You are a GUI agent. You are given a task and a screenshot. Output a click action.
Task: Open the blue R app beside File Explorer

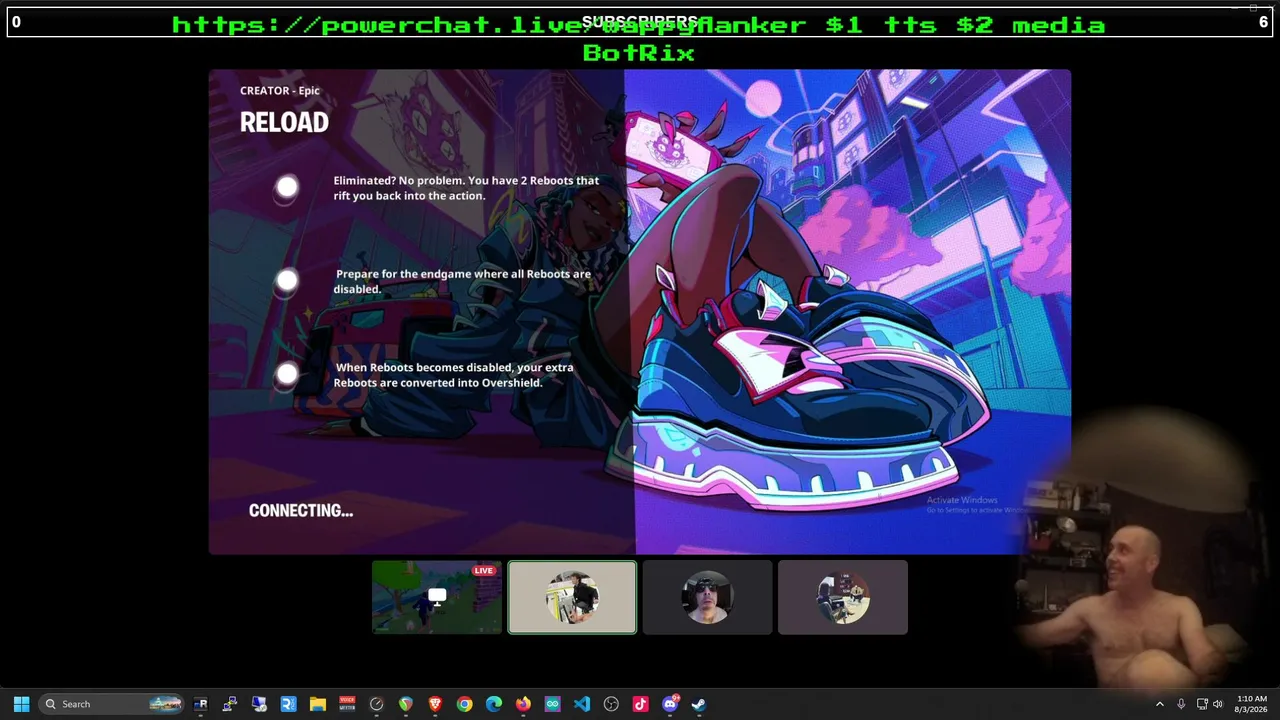288,704
